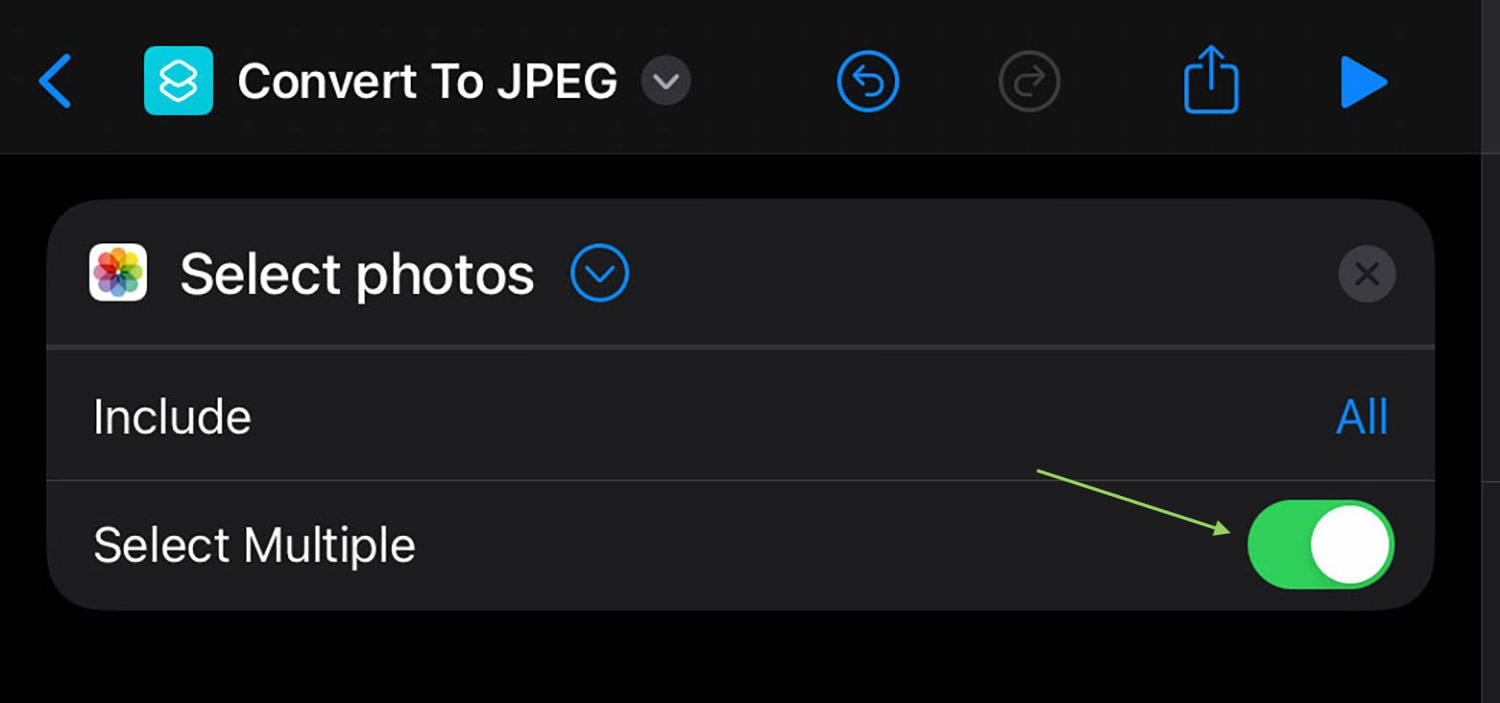Image resolution: width=1500 pixels, height=703 pixels.
Task: Disable the Select Multiple switch
Action: coord(1321,545)
